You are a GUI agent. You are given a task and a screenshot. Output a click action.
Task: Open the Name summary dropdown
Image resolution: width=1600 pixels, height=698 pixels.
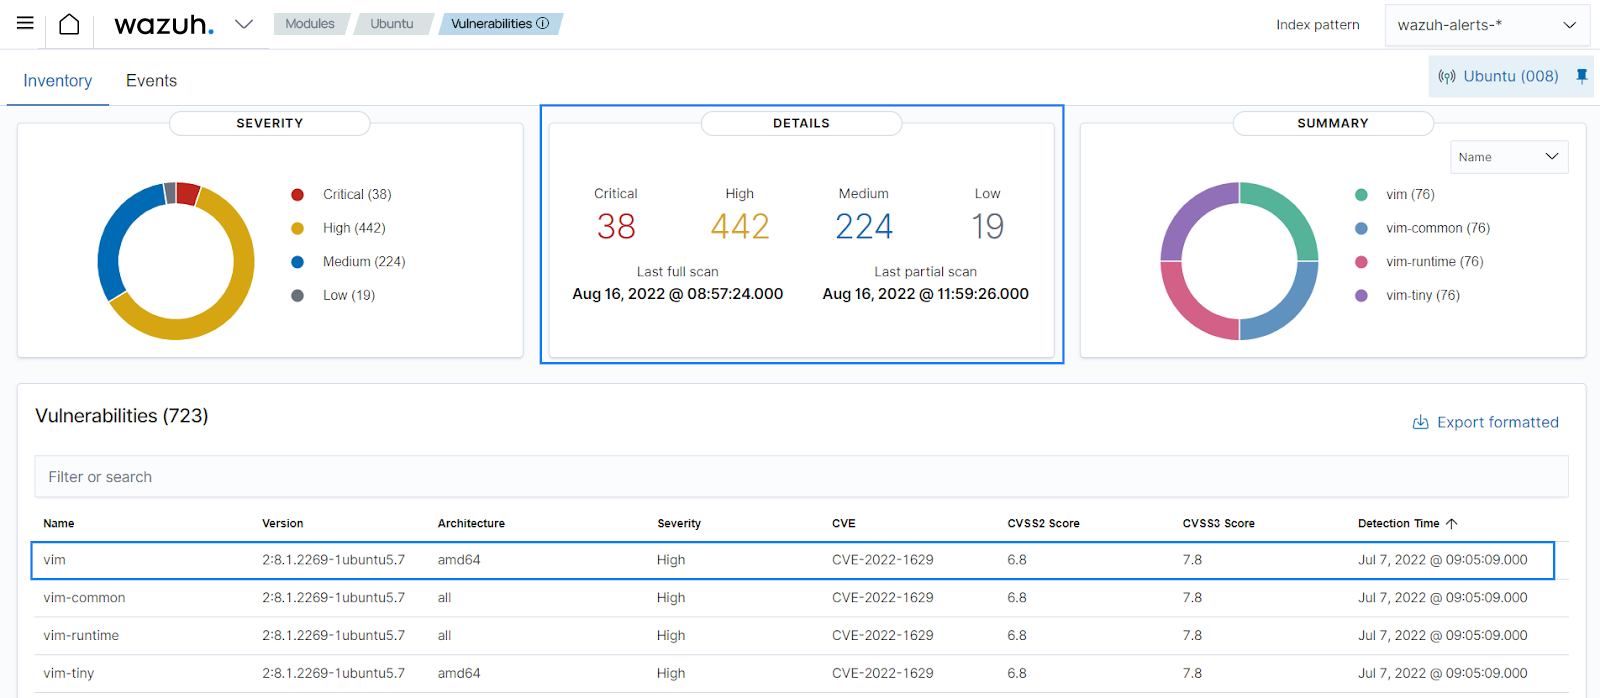(1509, 157)
